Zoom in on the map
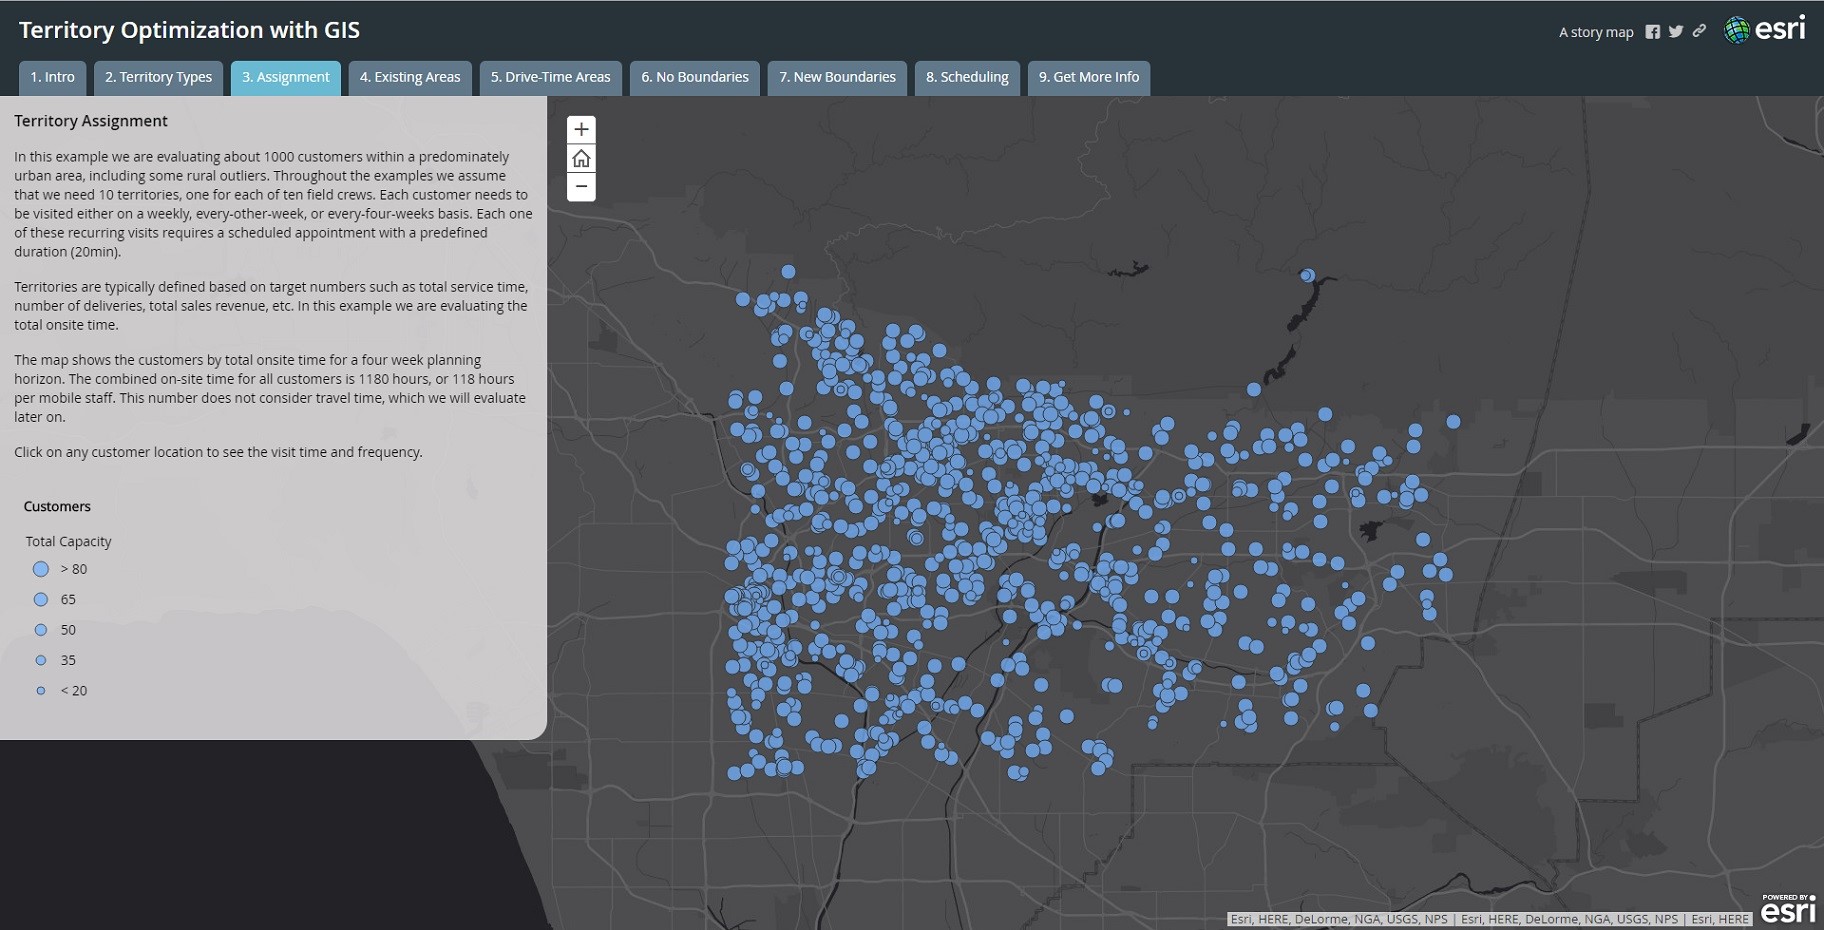The width and height of the screenshot is (1824, 930). 581,130
